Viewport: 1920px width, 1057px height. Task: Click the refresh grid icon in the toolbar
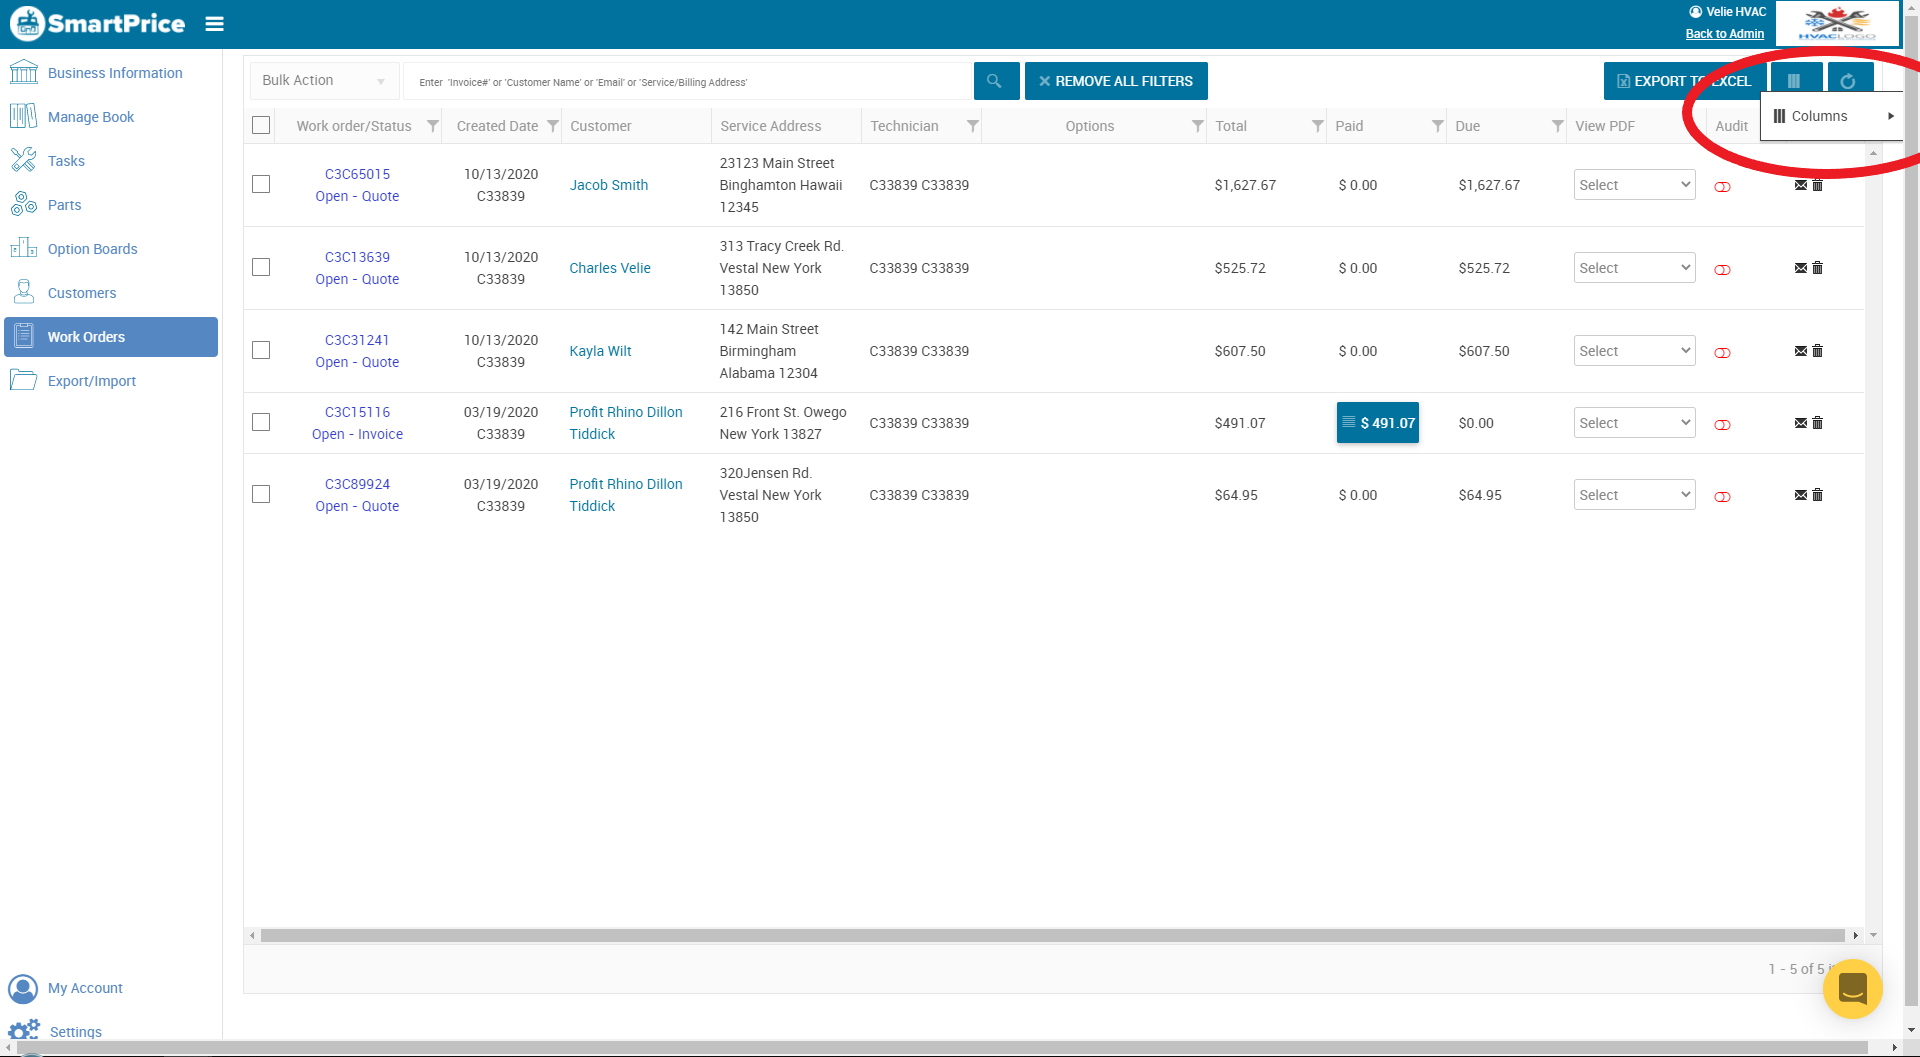coord(1849,80)
